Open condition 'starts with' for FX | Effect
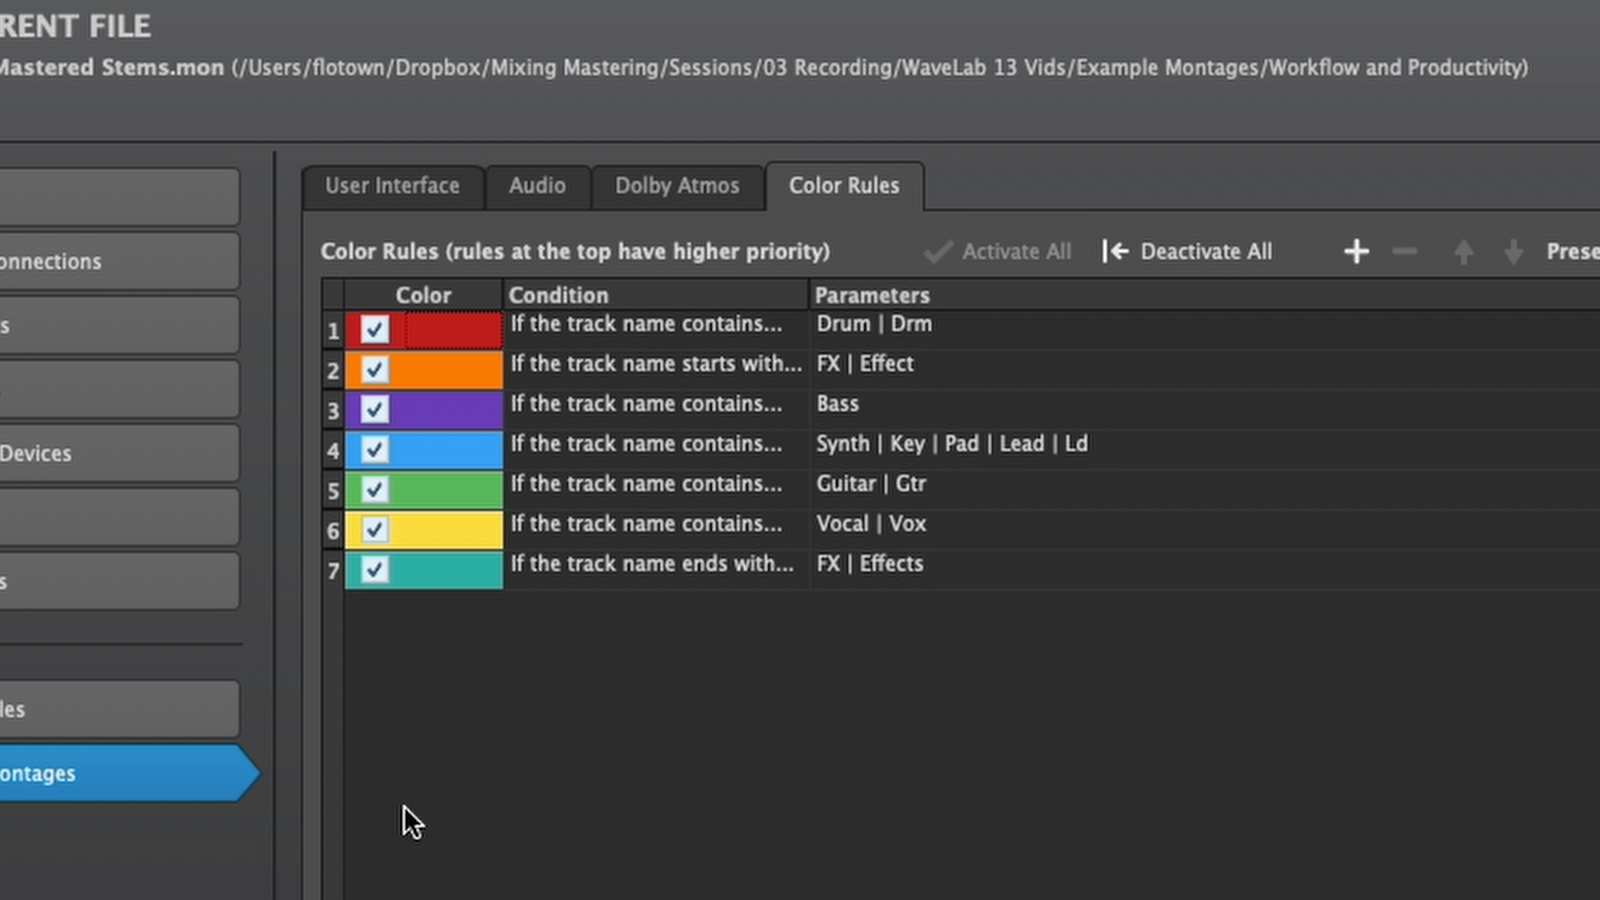 [x=655, y=364]
